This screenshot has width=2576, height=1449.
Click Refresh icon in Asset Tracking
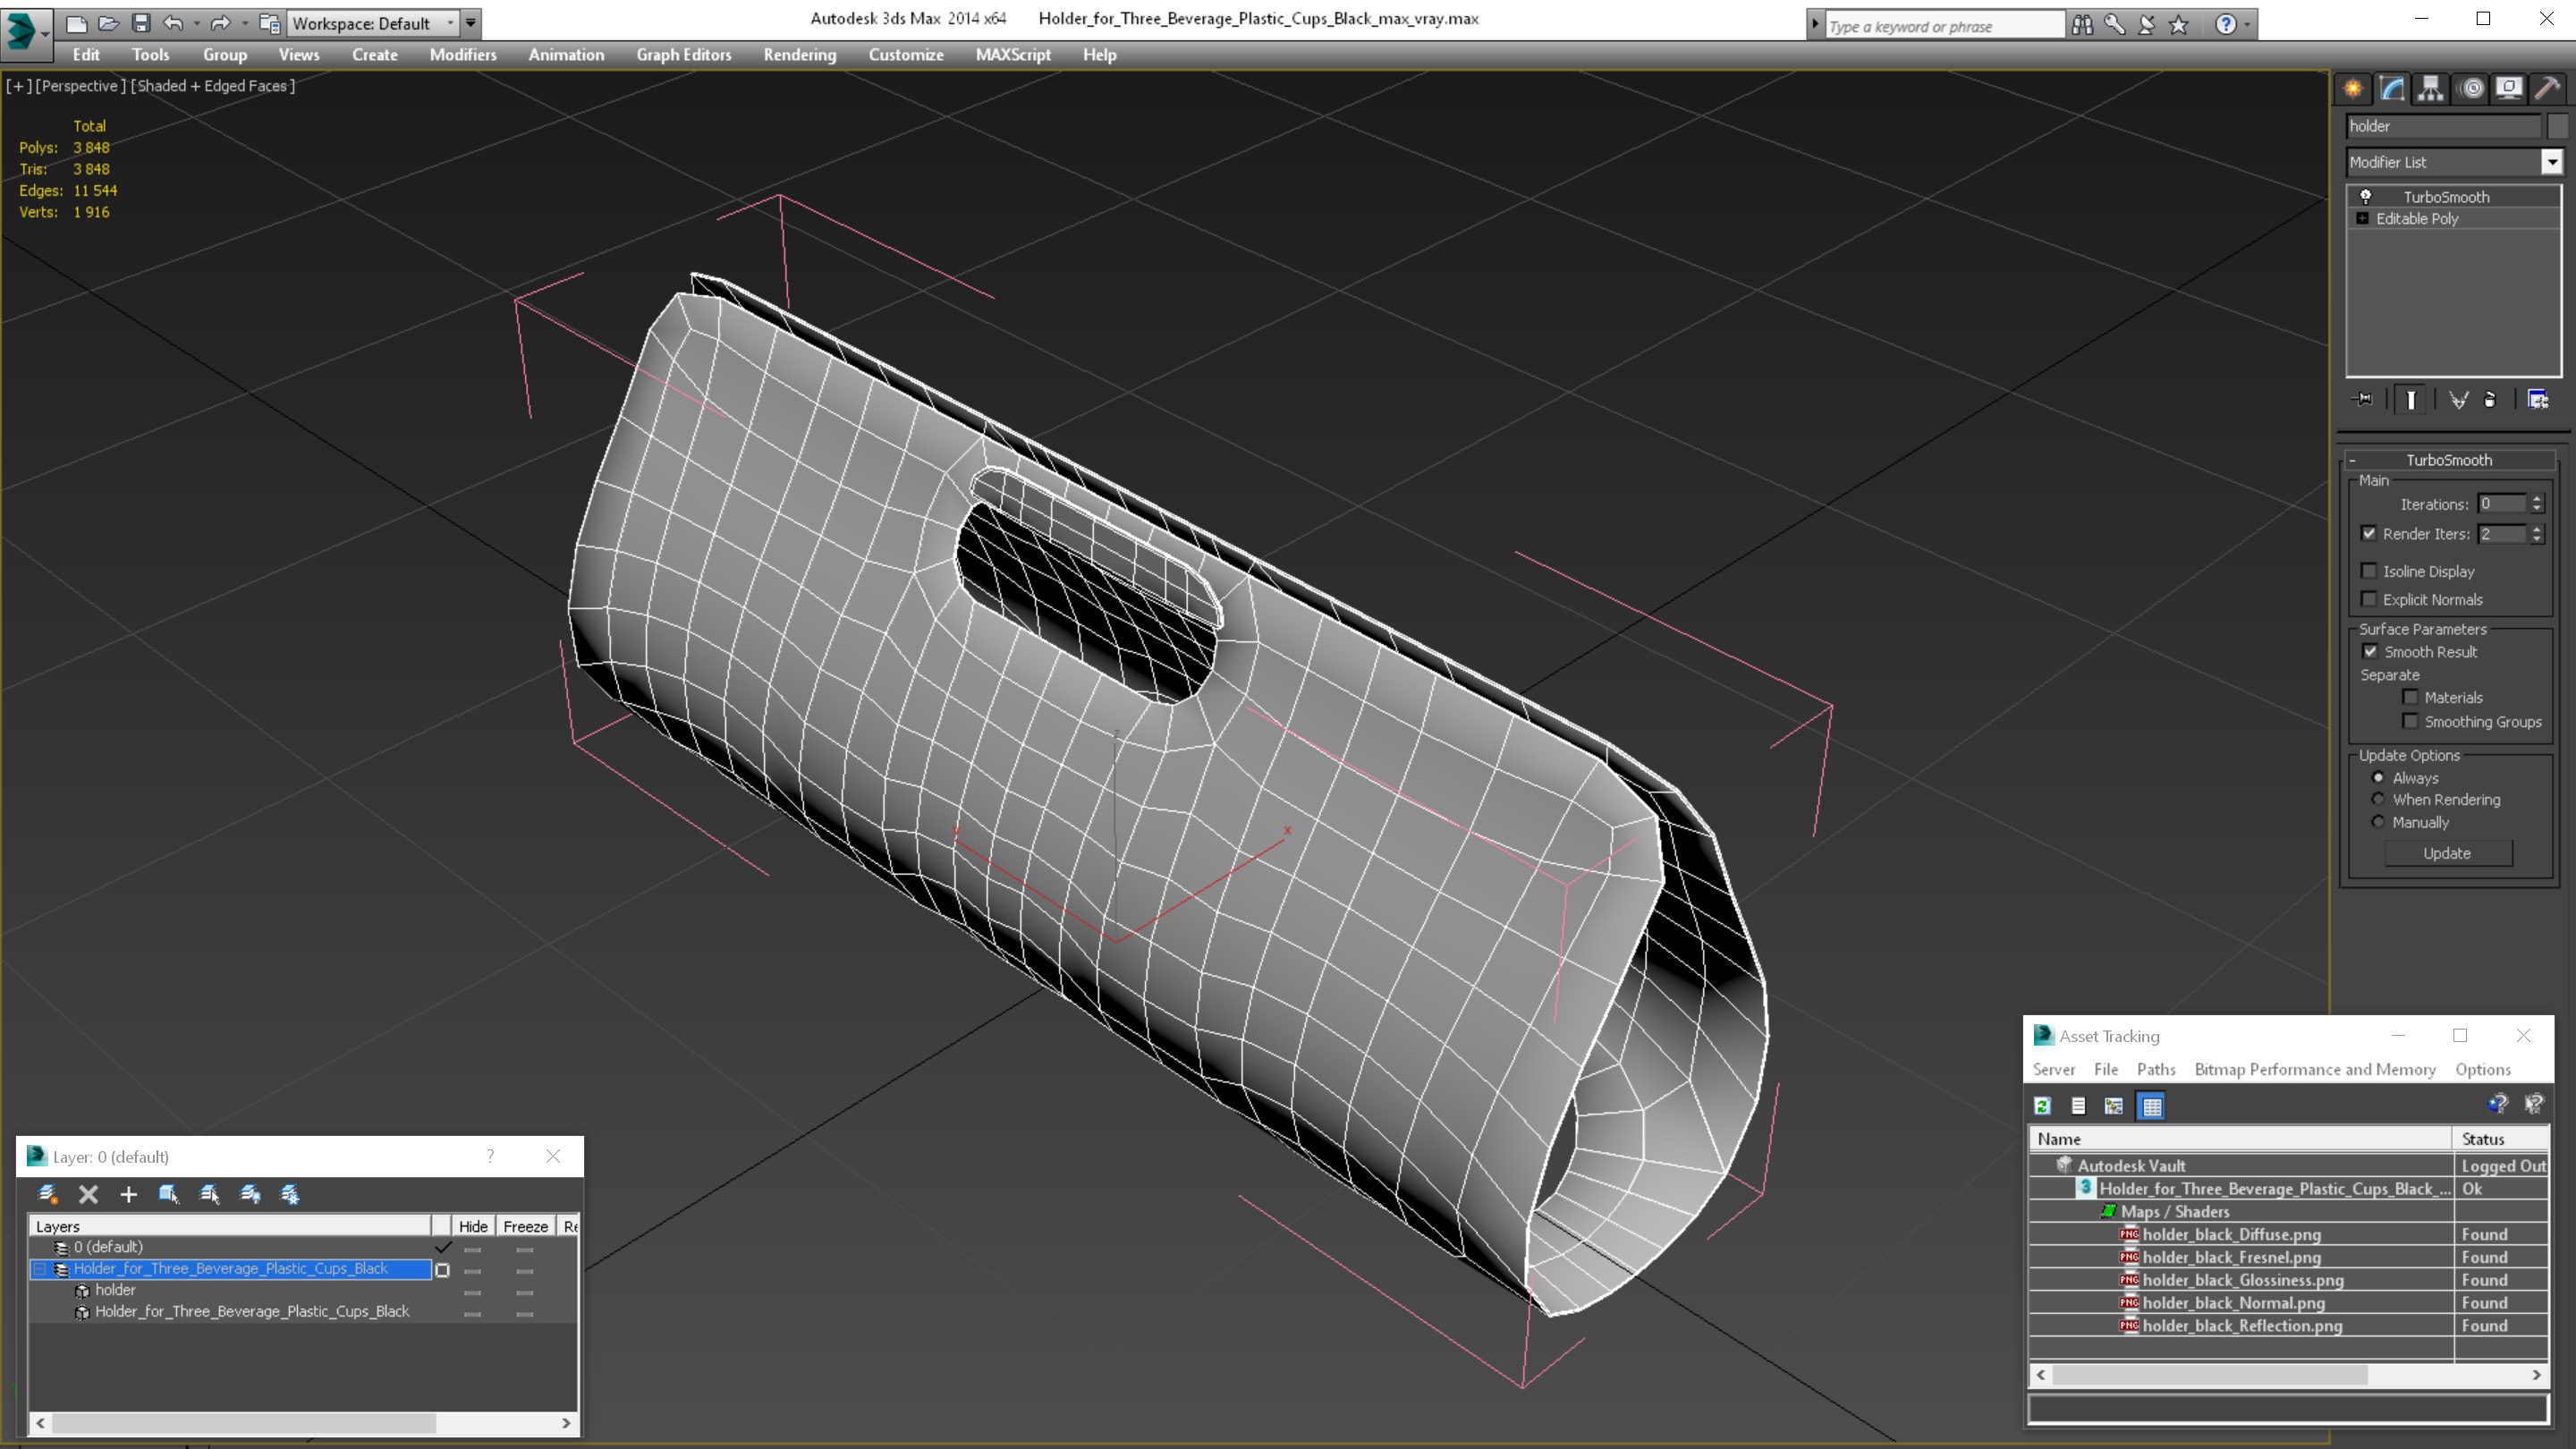[2043, 1106]
